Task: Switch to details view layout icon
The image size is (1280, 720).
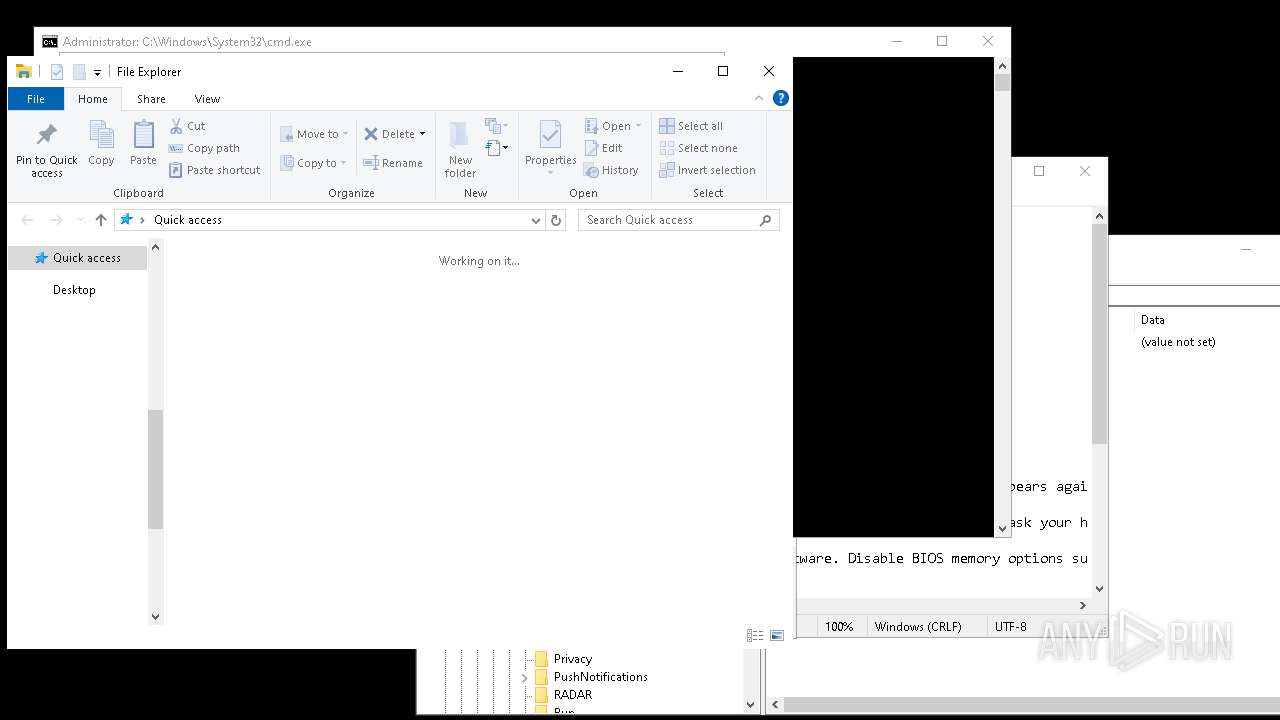Action: point(755,635)
